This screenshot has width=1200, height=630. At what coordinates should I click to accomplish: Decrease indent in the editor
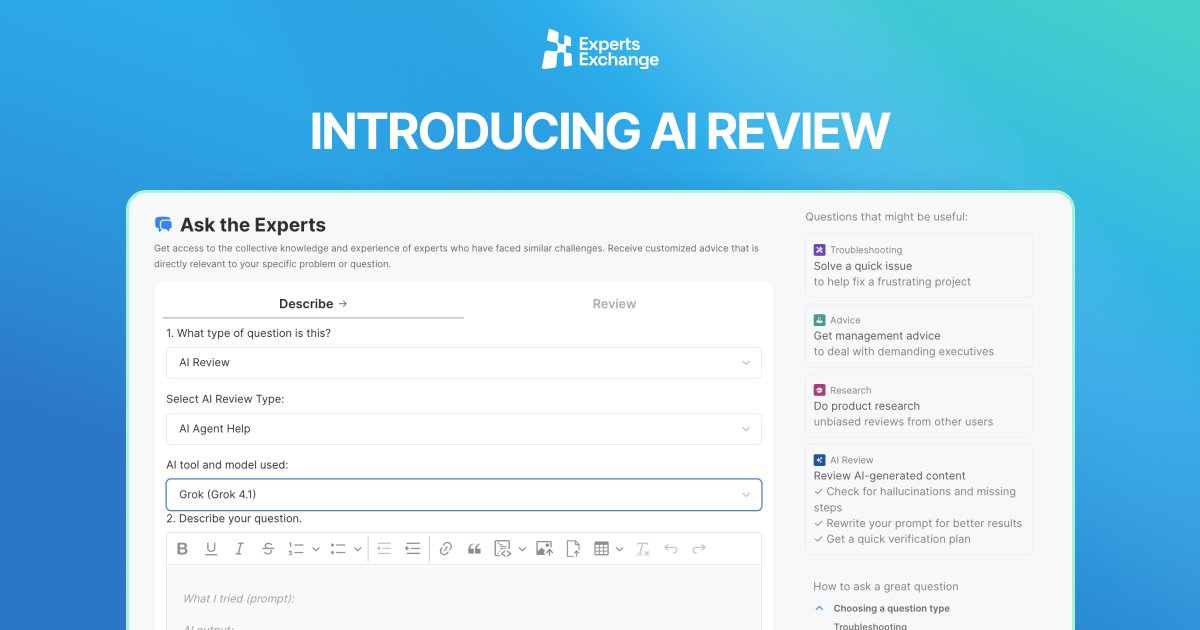[x=384, y=548]
